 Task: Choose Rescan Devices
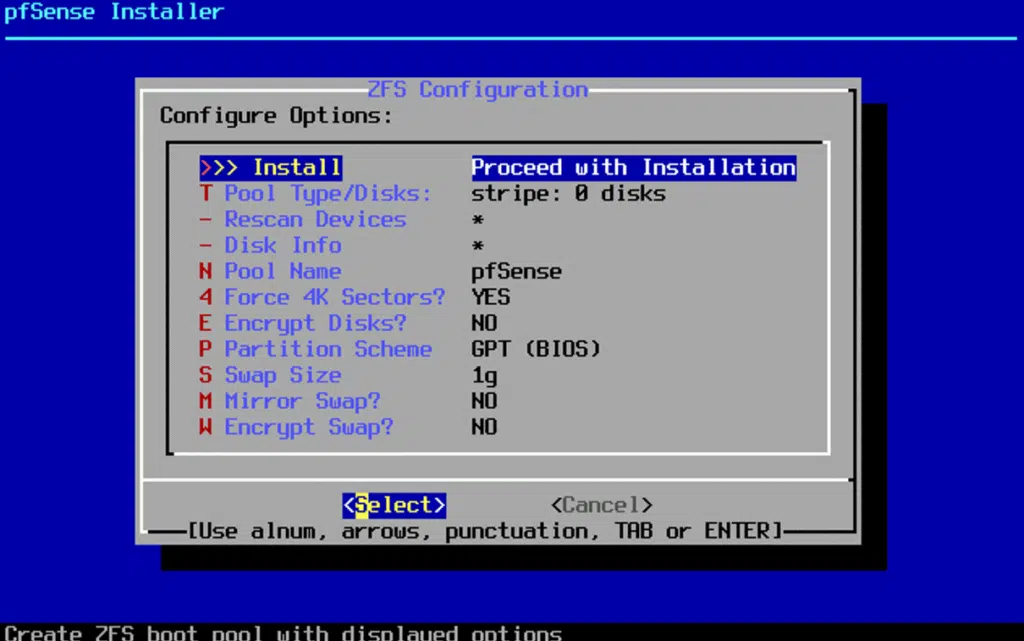[315, 220]
